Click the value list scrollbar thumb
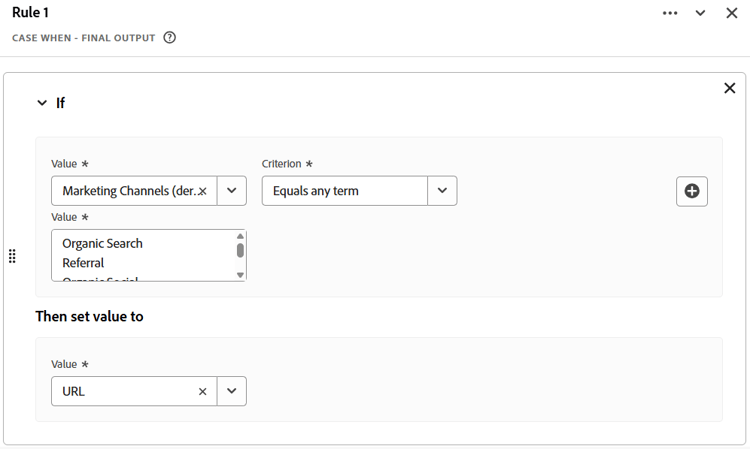This screenshot has width=750, height=449. click(240, 250)
